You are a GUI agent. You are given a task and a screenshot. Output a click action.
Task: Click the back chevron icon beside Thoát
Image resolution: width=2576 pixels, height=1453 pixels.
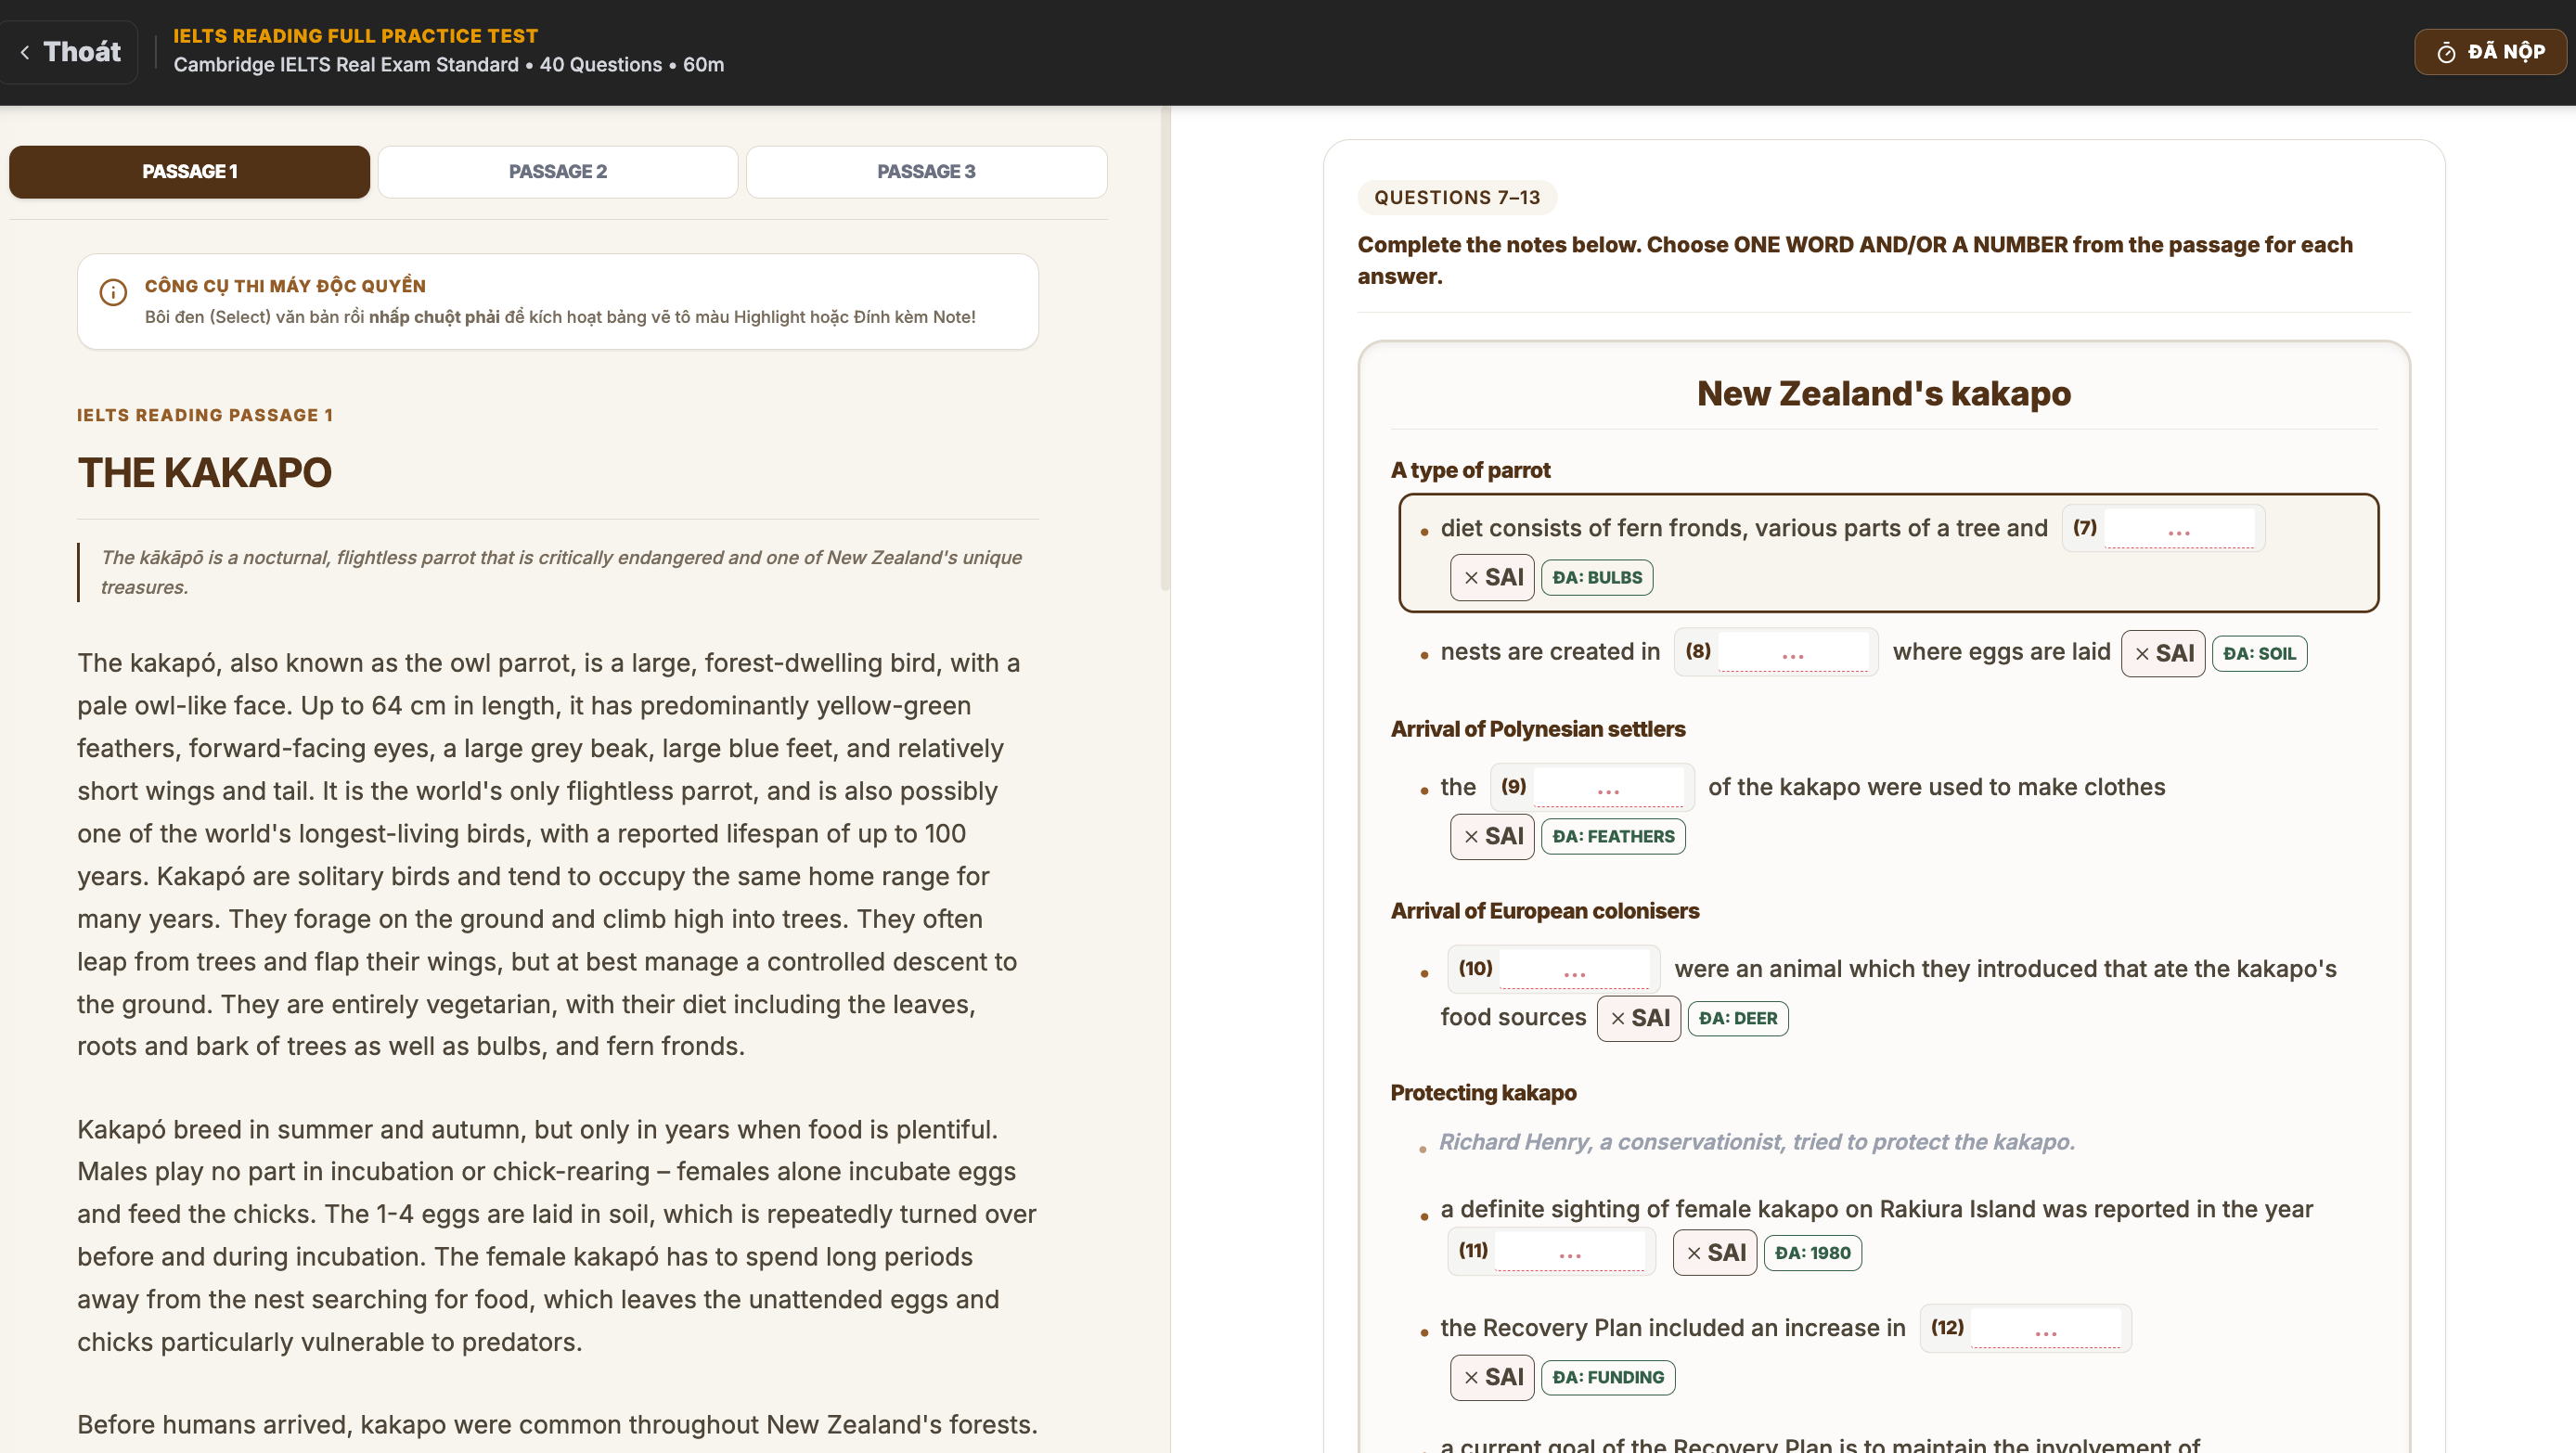[25, 52]
